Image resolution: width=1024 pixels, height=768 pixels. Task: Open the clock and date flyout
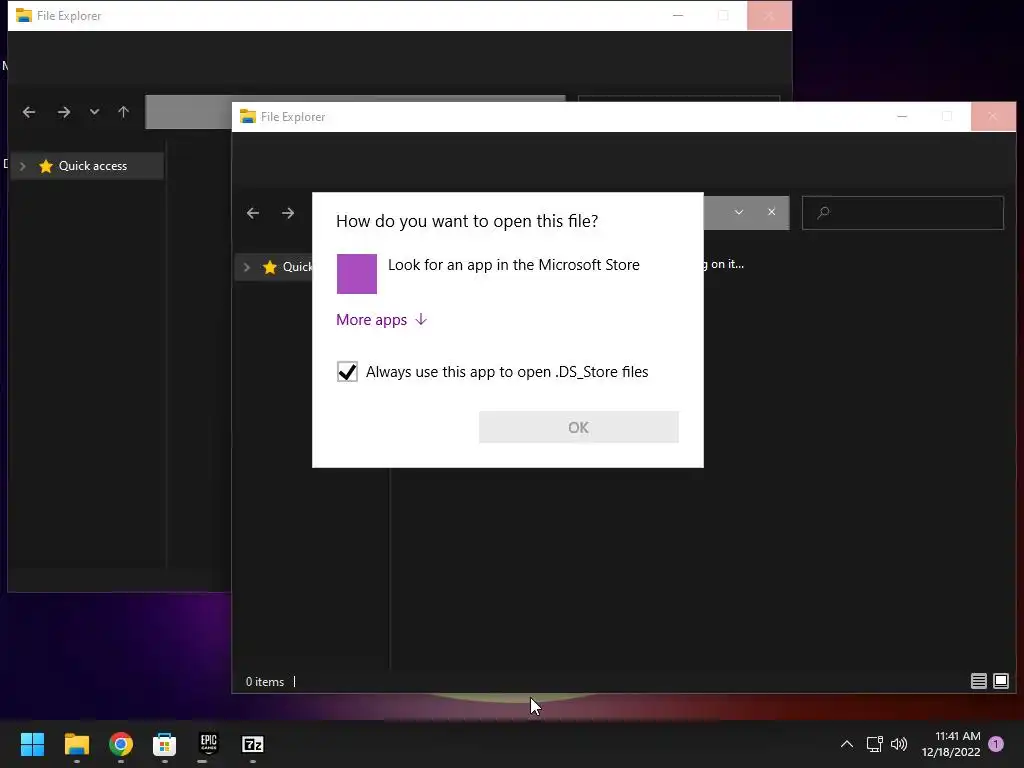click(x=951, y=744)
